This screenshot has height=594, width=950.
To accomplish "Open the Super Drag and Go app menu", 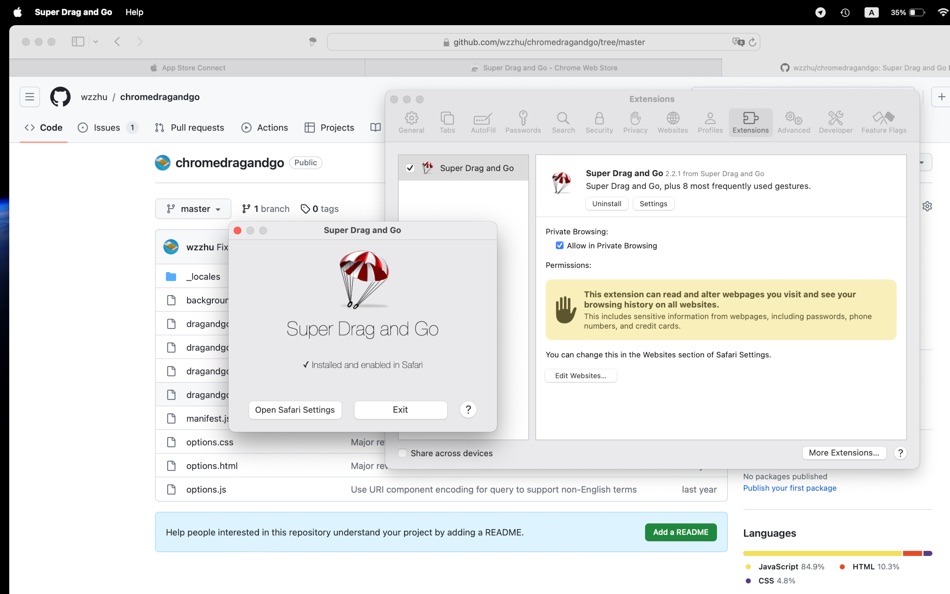I will pos(73,12).
